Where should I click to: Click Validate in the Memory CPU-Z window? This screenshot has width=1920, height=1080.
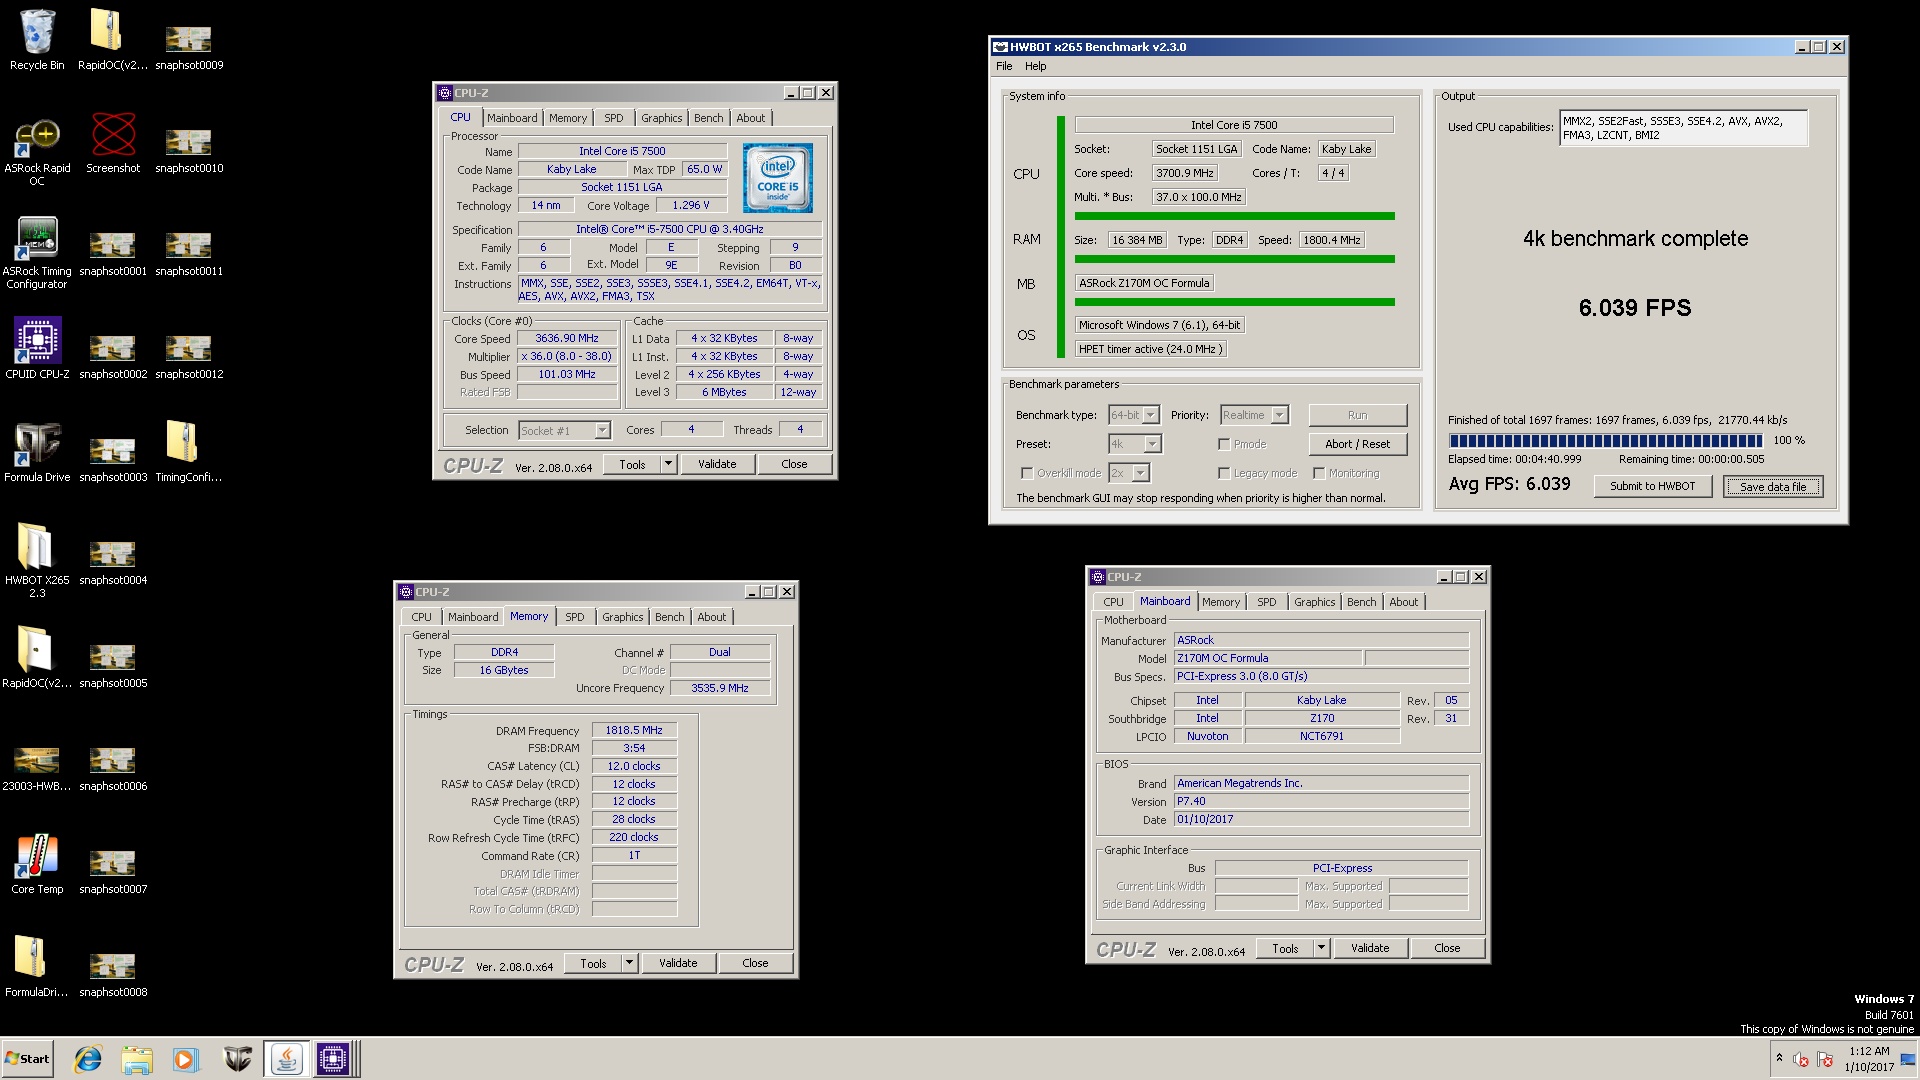click(678, 963)
